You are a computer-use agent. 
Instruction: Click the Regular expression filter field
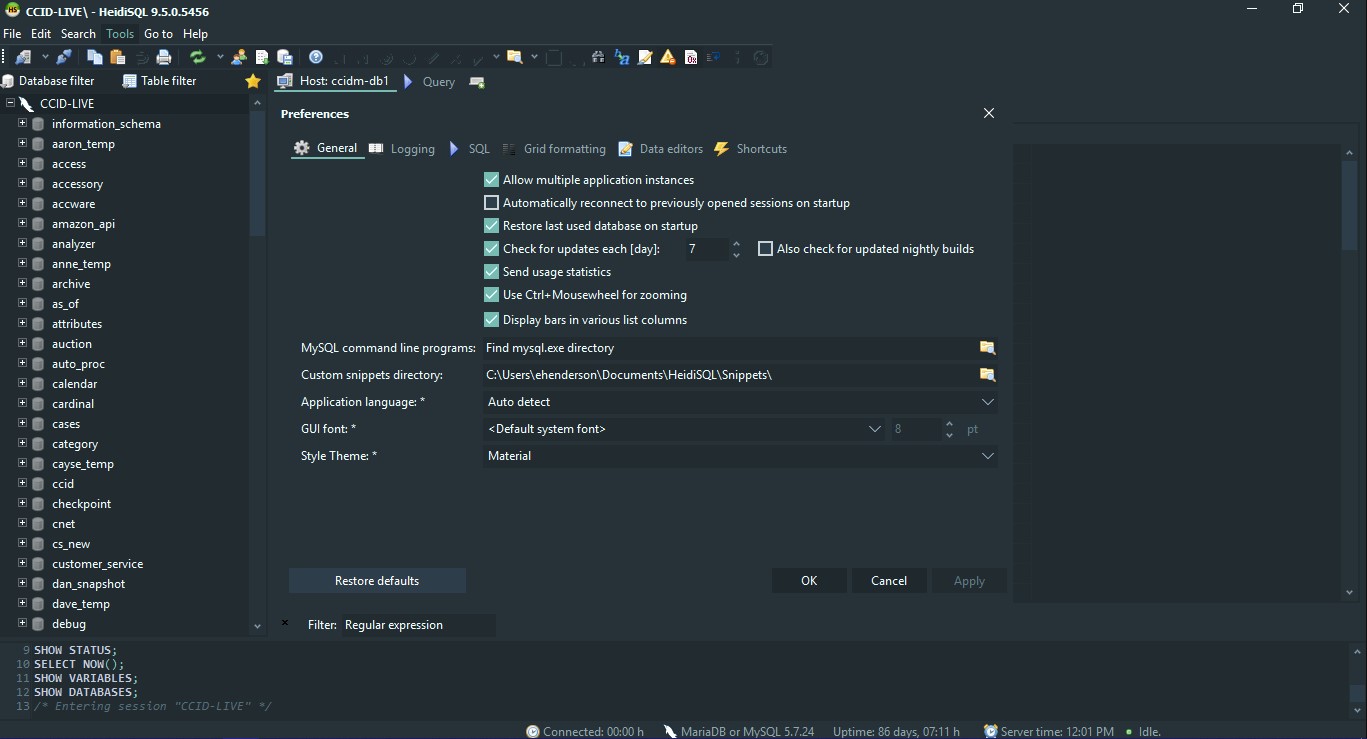pyautogui.click(x=418, y=625)
